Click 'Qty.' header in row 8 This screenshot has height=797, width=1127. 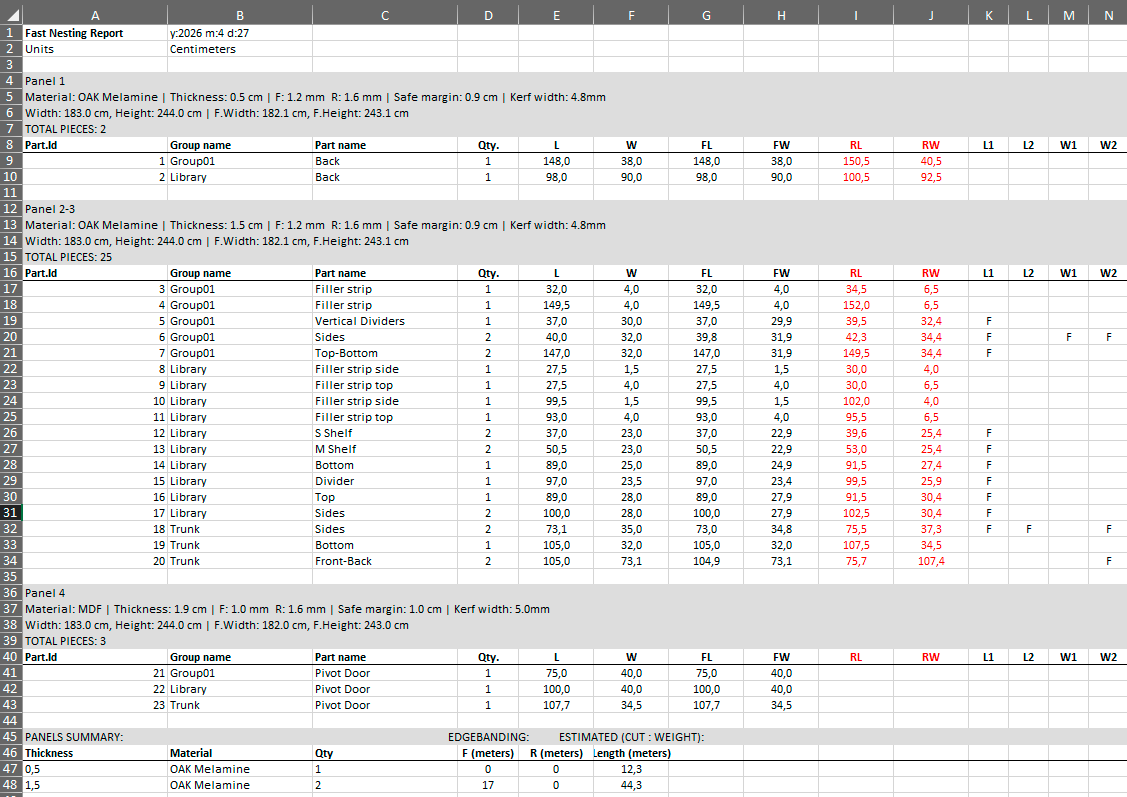coord(488,145)
